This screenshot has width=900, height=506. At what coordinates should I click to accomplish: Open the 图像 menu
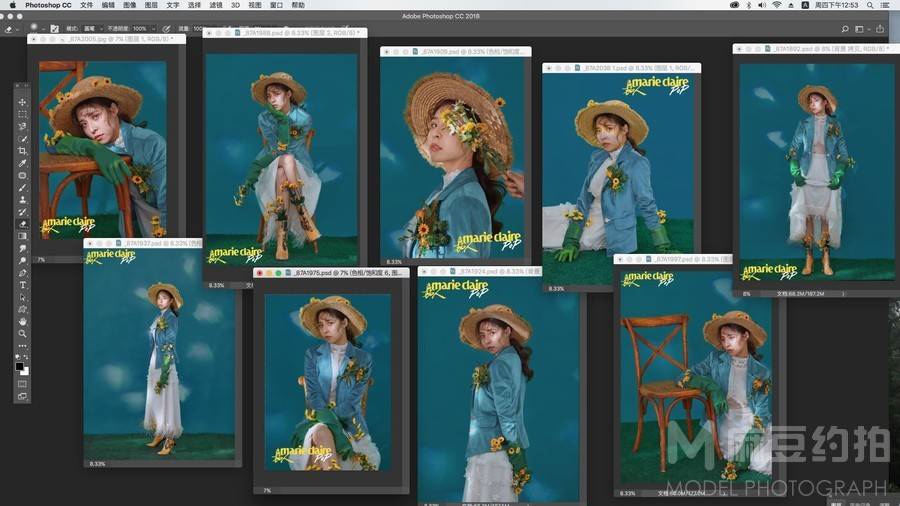(130, 5)
